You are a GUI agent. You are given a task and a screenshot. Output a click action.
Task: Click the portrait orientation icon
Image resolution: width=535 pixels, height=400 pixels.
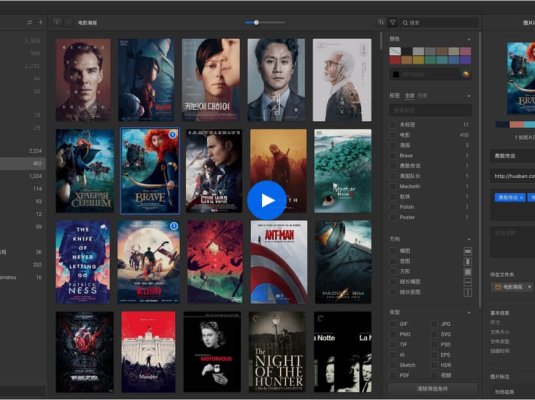click(468, 261)
